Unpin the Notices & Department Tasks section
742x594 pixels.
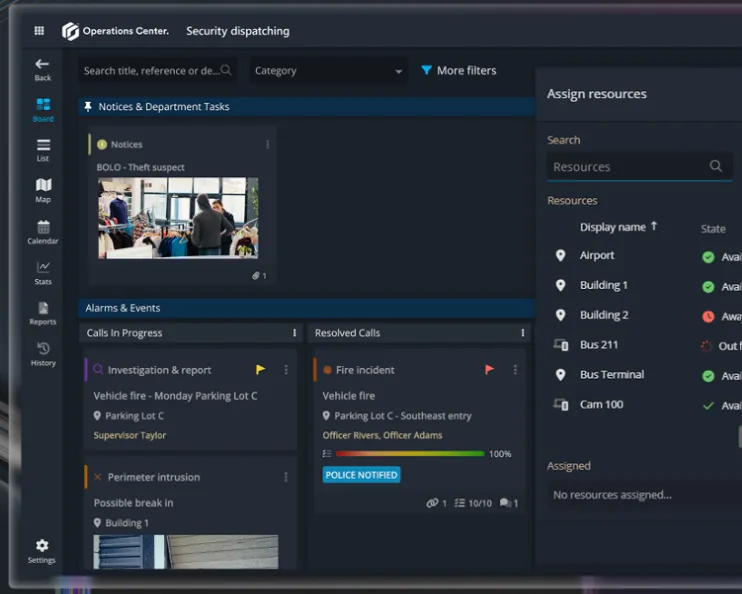88,107
